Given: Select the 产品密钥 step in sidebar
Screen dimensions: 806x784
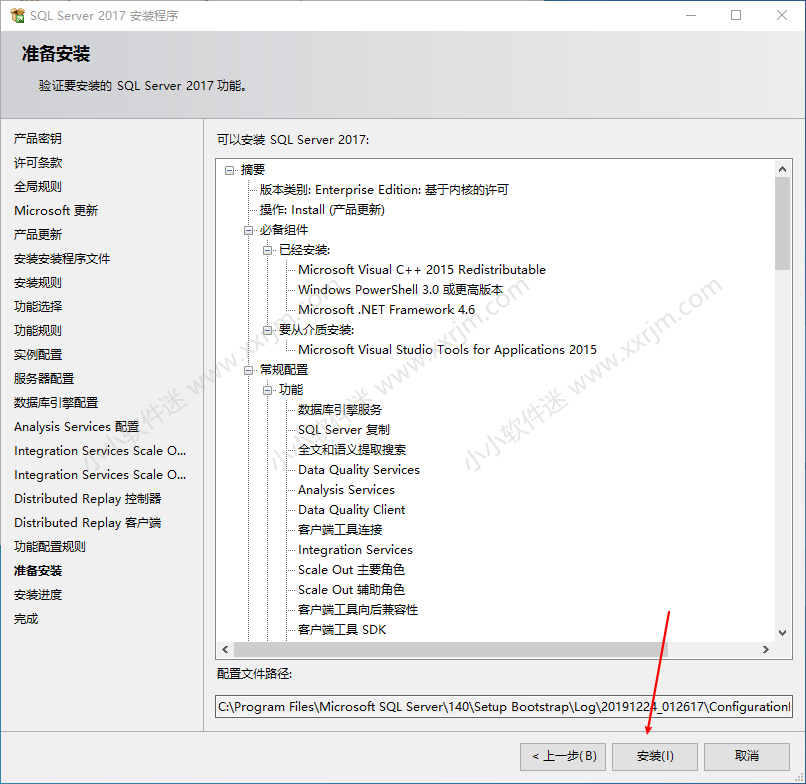Looking at the screenshot, I should tap(38, 139).
